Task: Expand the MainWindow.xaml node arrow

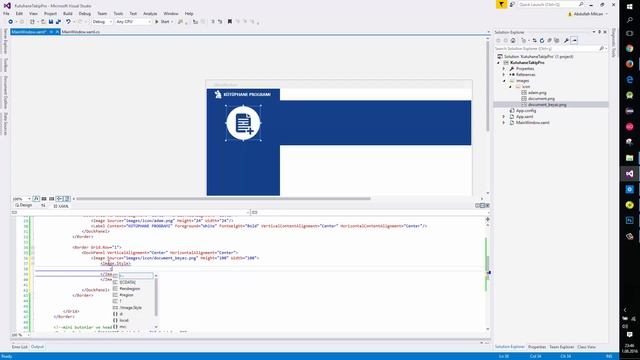Action: coord(504,122)
